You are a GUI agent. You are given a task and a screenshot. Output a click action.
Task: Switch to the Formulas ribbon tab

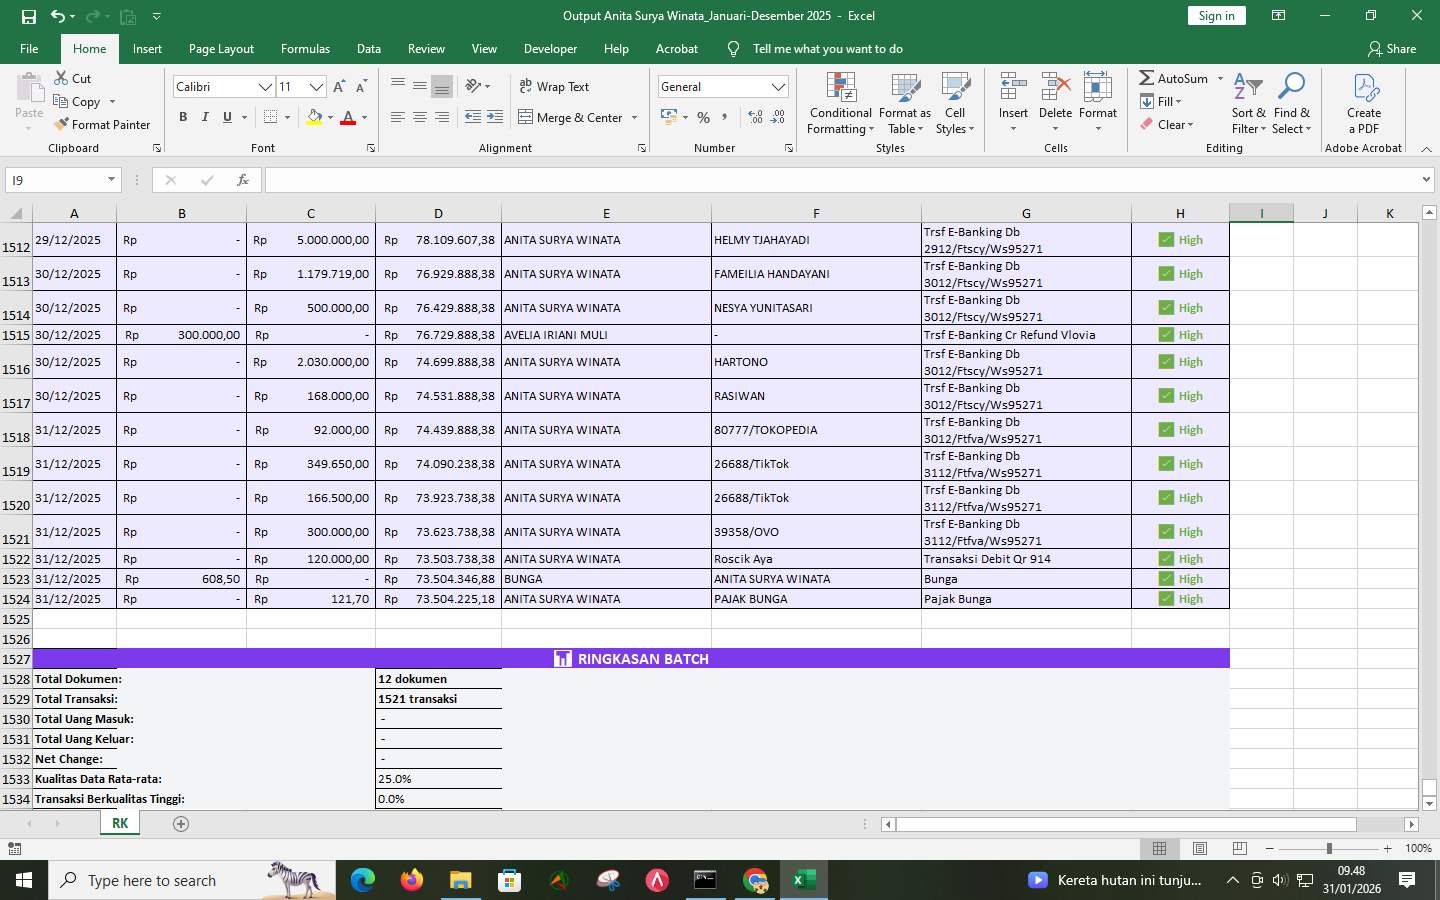(305, 48)
